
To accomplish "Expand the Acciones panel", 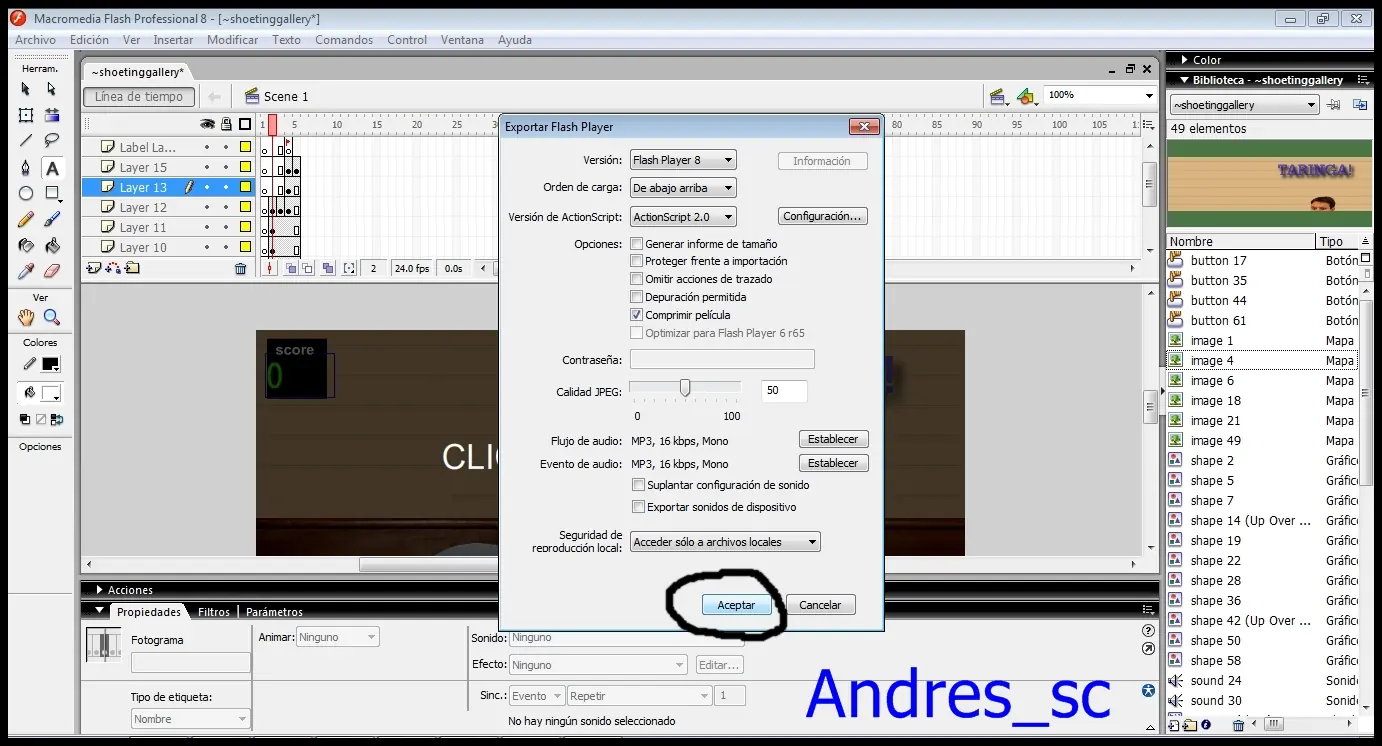I will tap(99, 590).
